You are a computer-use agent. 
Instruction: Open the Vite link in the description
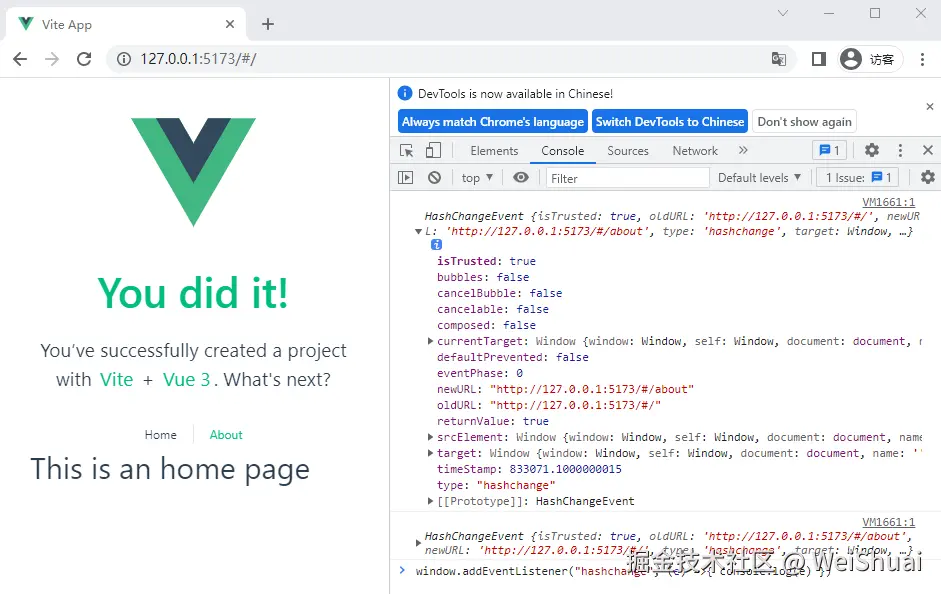[x=116, y=380]
